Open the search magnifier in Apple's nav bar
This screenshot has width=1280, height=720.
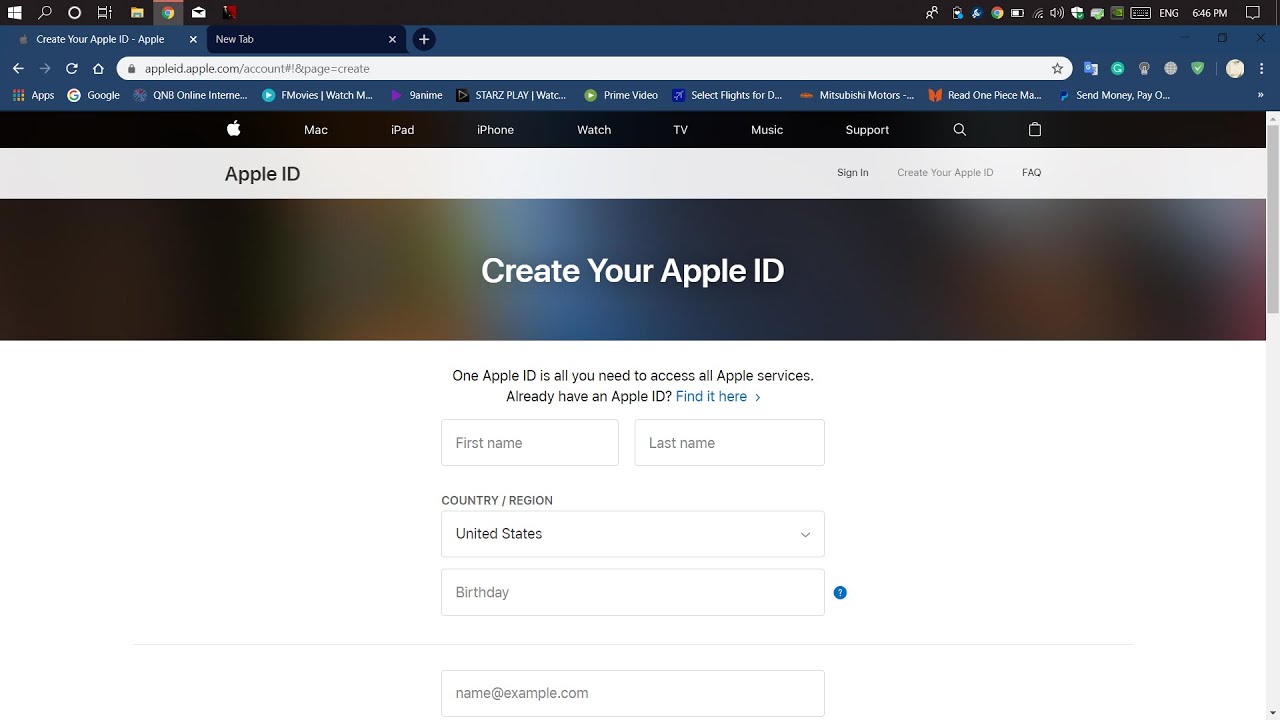[x=960, y=129]
